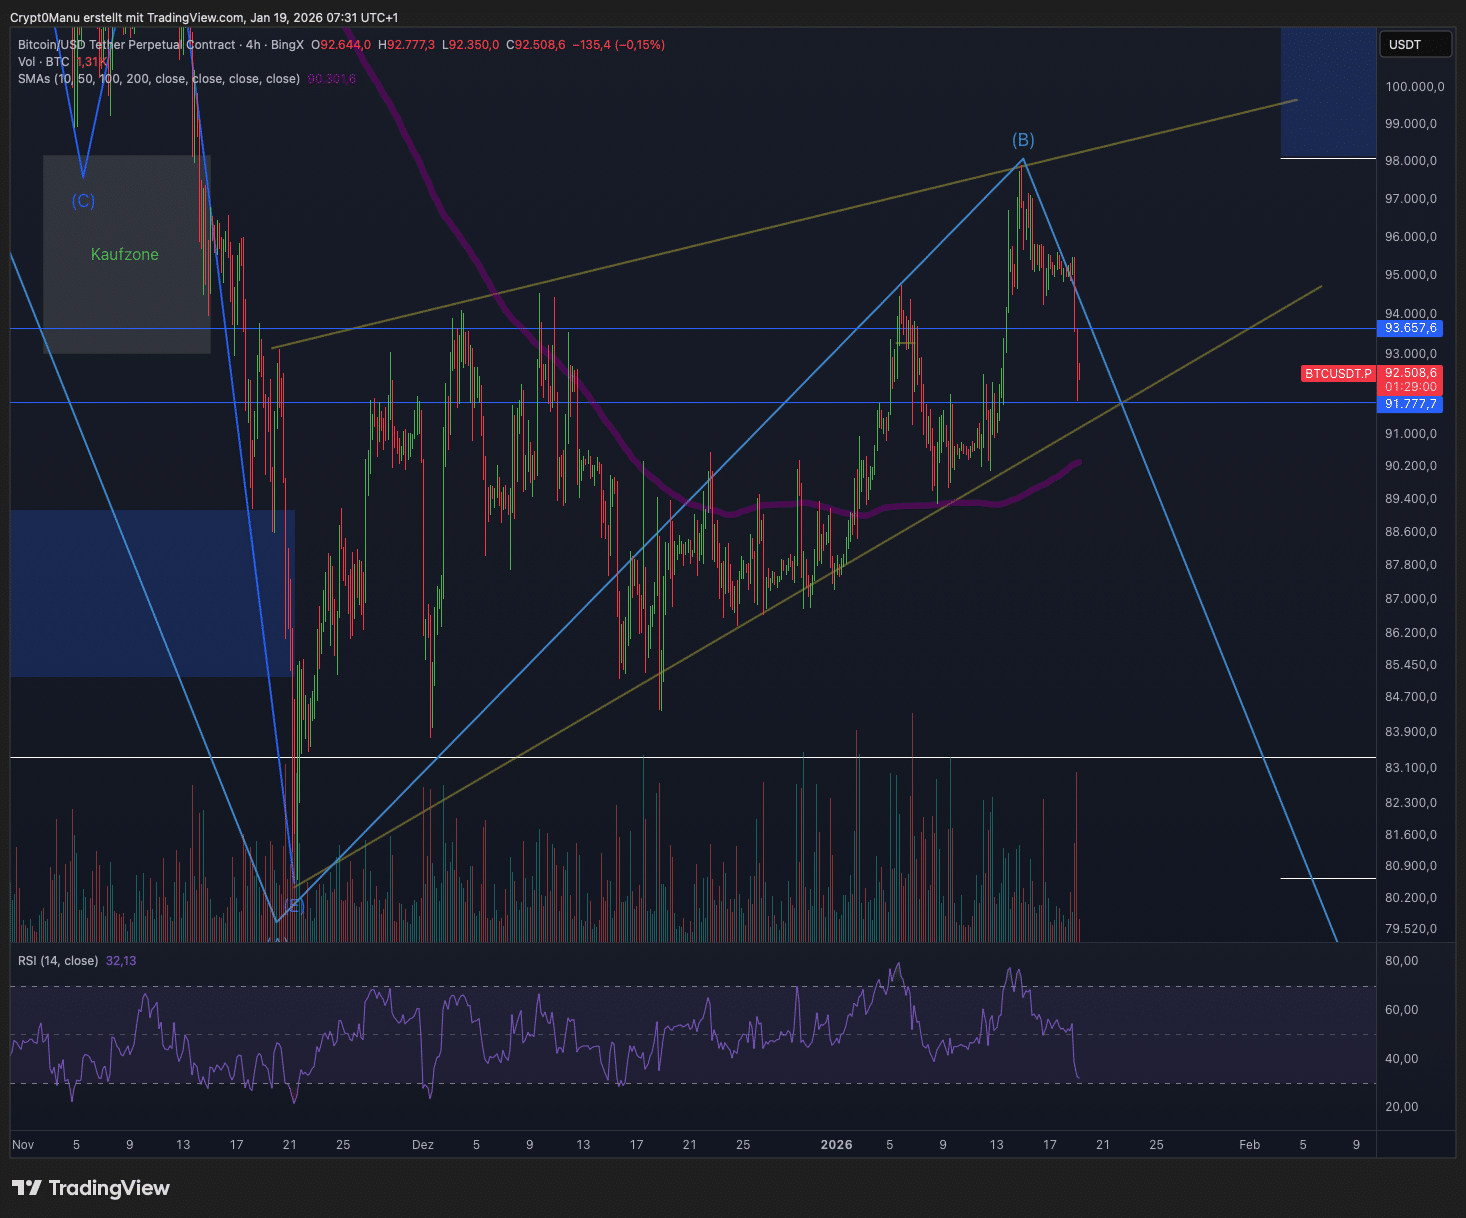The width and height of the screenshot is (1466, 1218).
Task: Click the Feb label on time axis
Action: pyautogui.click(x=1249, y=1145)
